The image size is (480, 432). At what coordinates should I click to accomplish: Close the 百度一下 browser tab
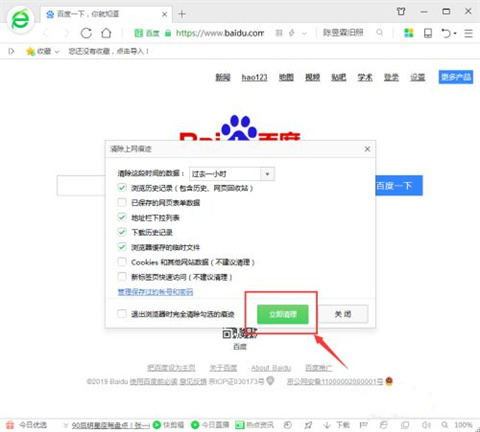pyautogui.click(x=165, y=14)
